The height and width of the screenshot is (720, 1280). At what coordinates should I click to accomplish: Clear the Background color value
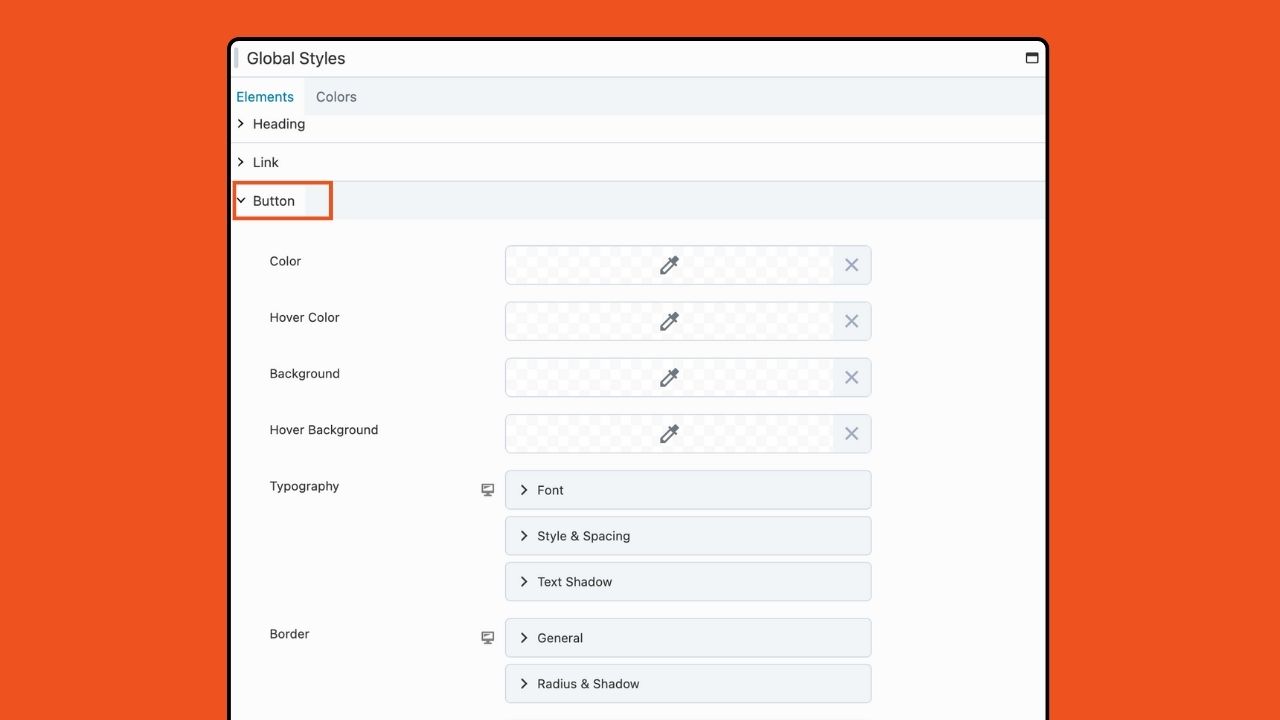(x=851, y=378)
